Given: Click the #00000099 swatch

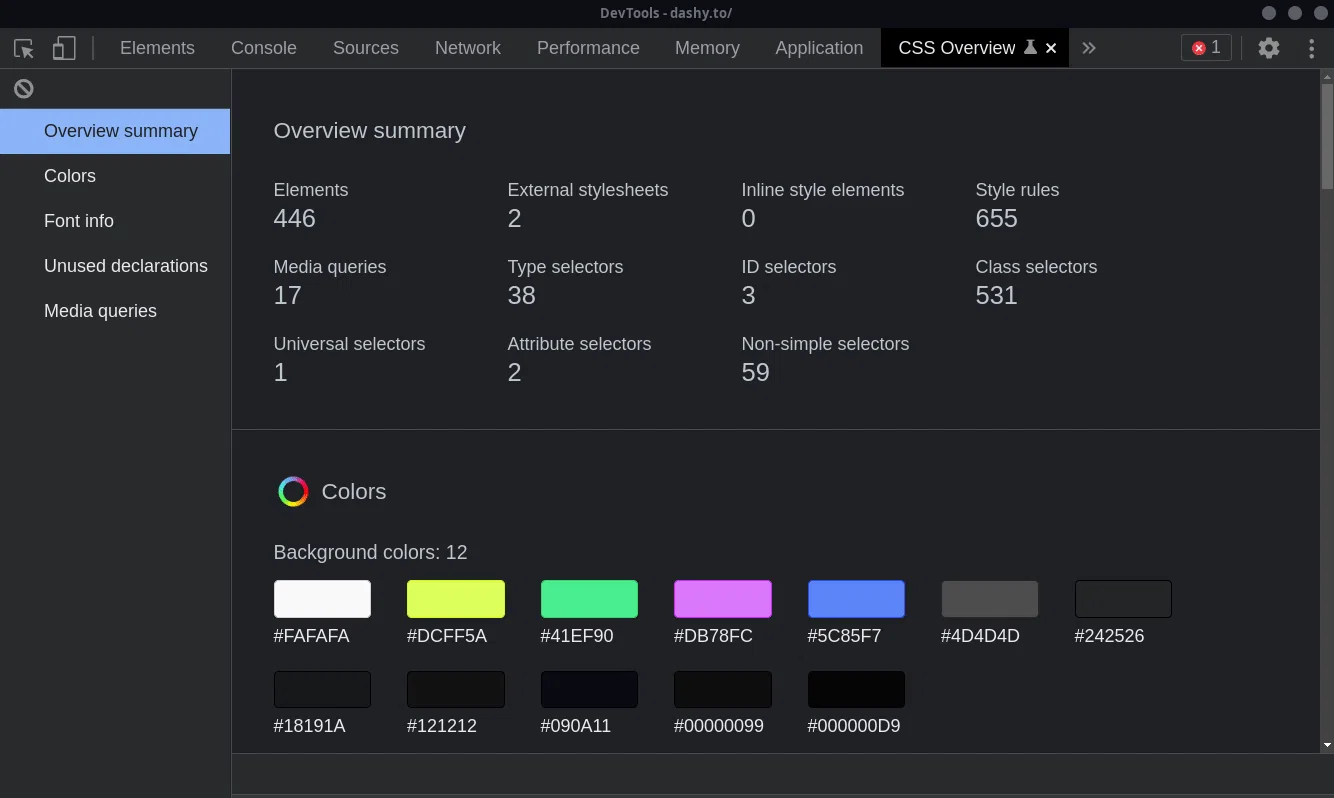Looking at the screenshot, I should pyautogui.click(x=723, y=689).
